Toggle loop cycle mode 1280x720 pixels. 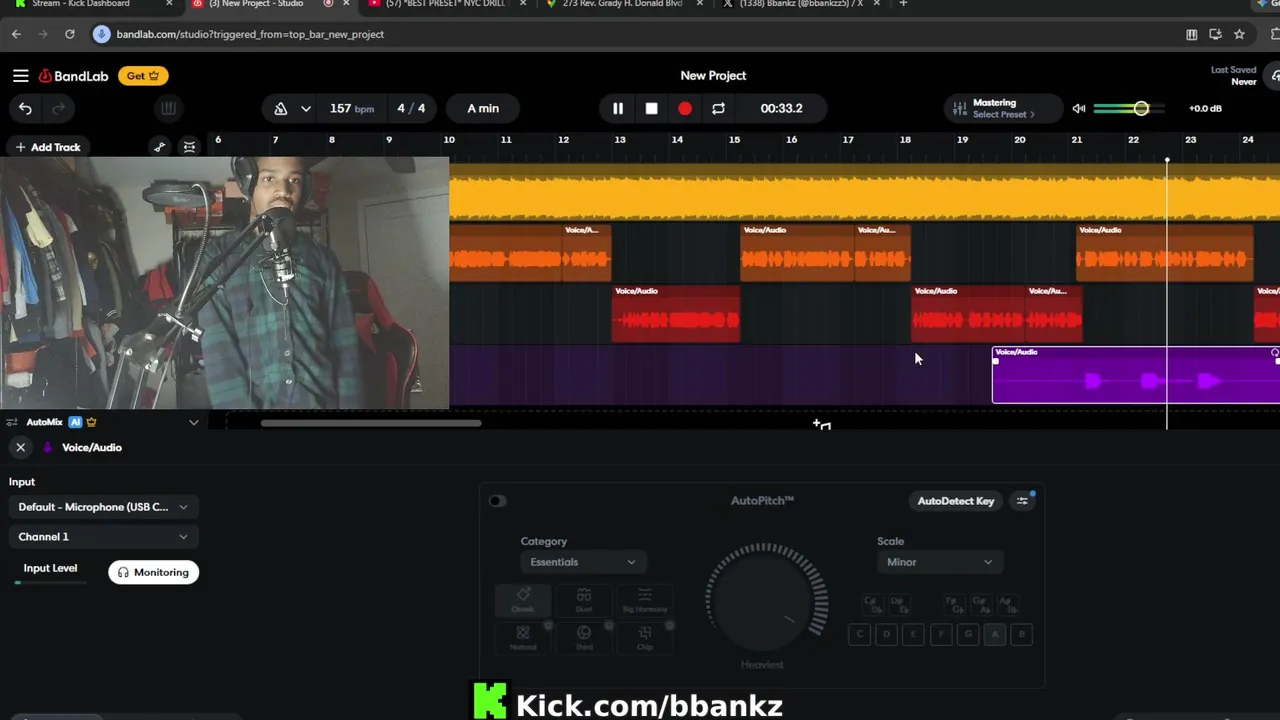coord(718,108)
